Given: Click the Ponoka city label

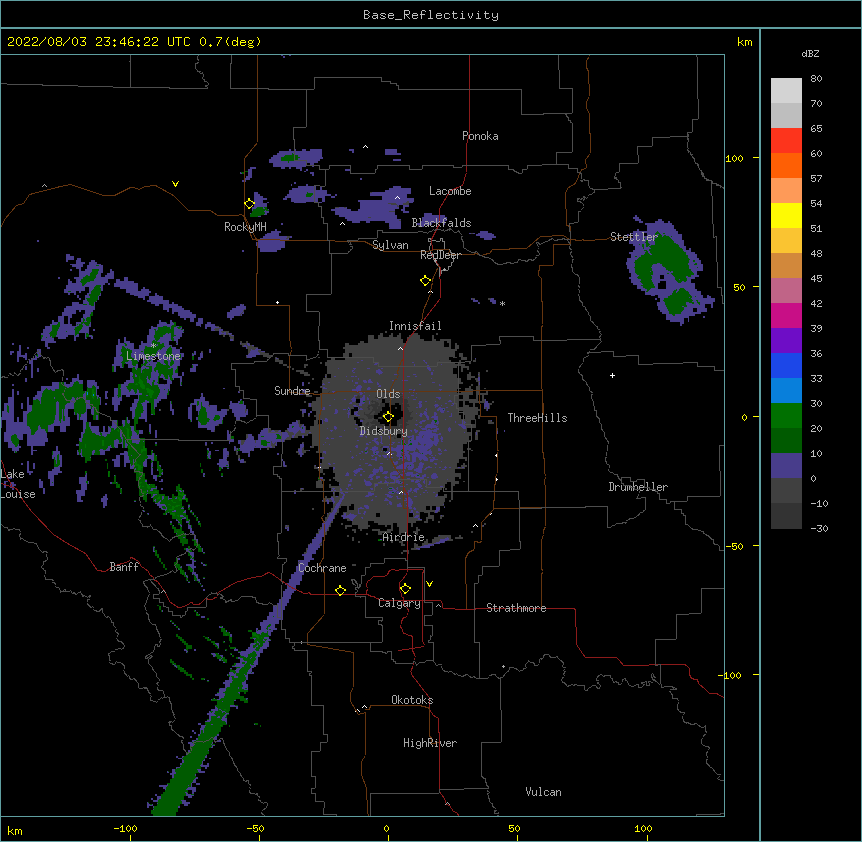Looking at the screenshot, I should (480, 136).
